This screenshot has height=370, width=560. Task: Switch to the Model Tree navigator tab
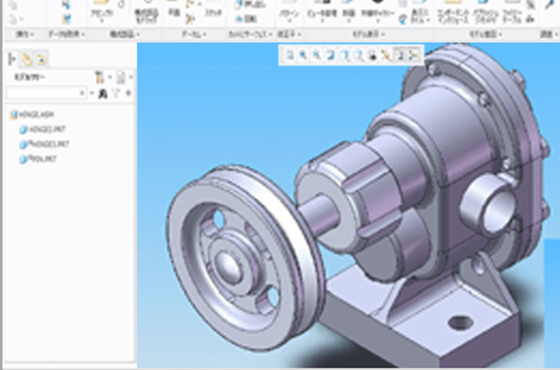(x=12, y=59)
